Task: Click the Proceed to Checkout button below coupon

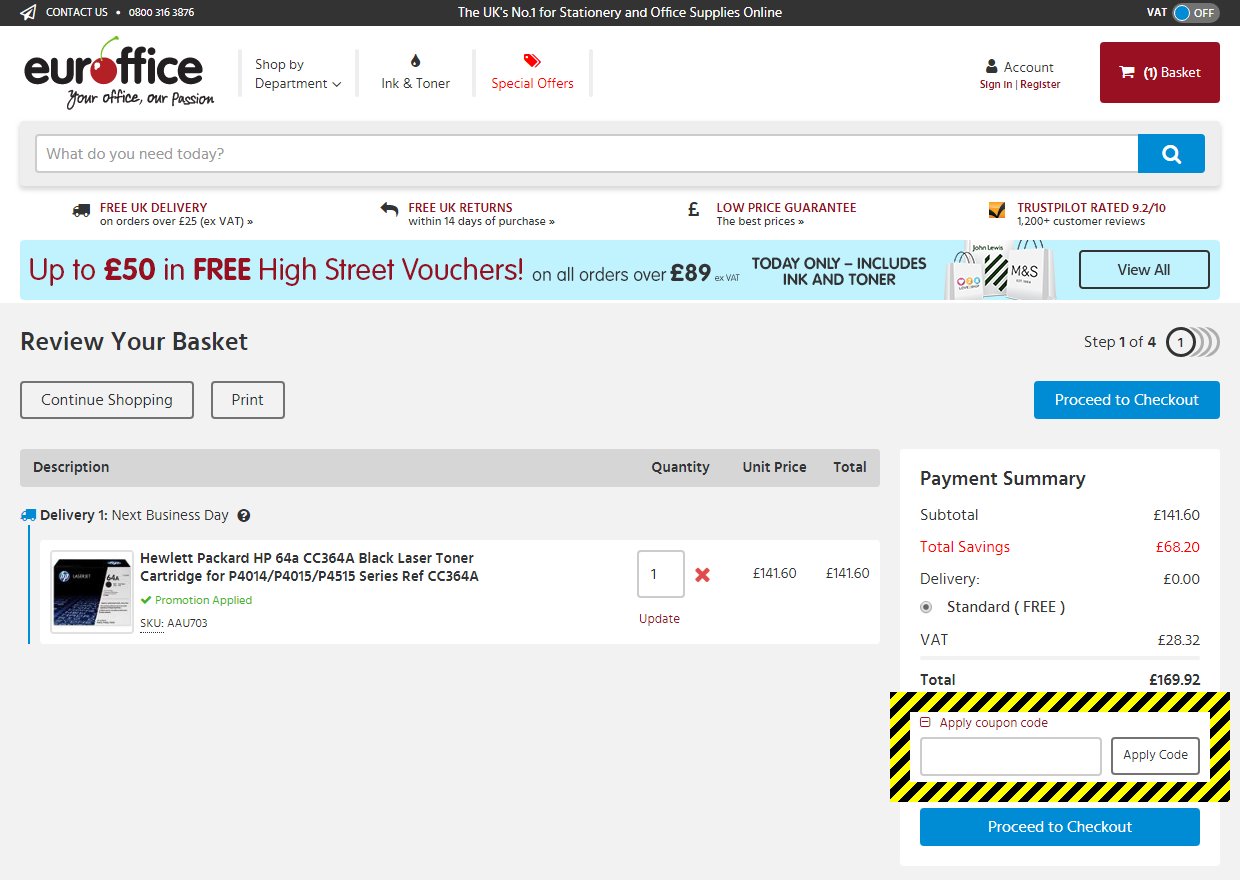Action: (1060, 827)
